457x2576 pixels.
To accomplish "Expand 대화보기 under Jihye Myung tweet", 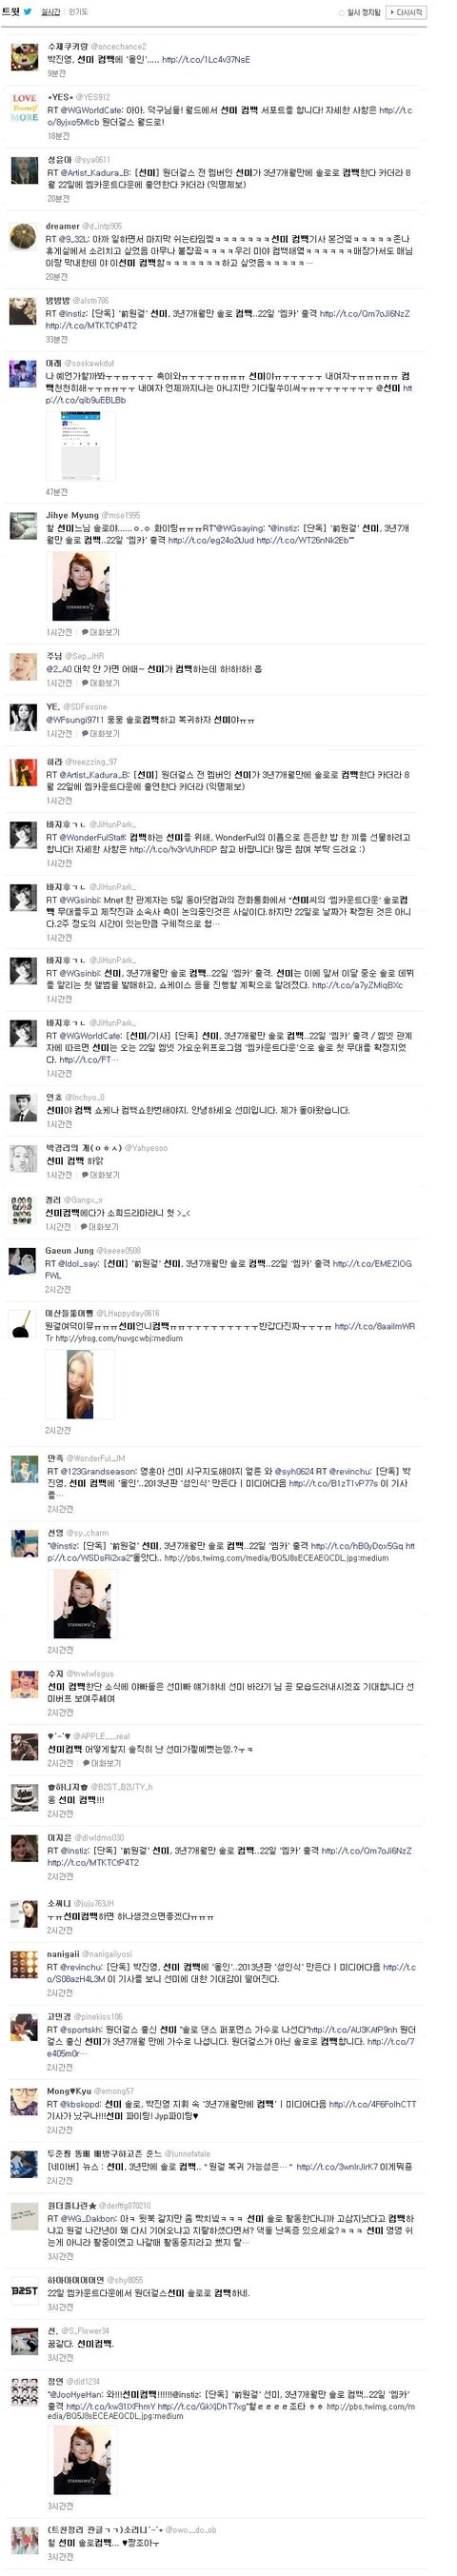I will [x=101, y=632].
